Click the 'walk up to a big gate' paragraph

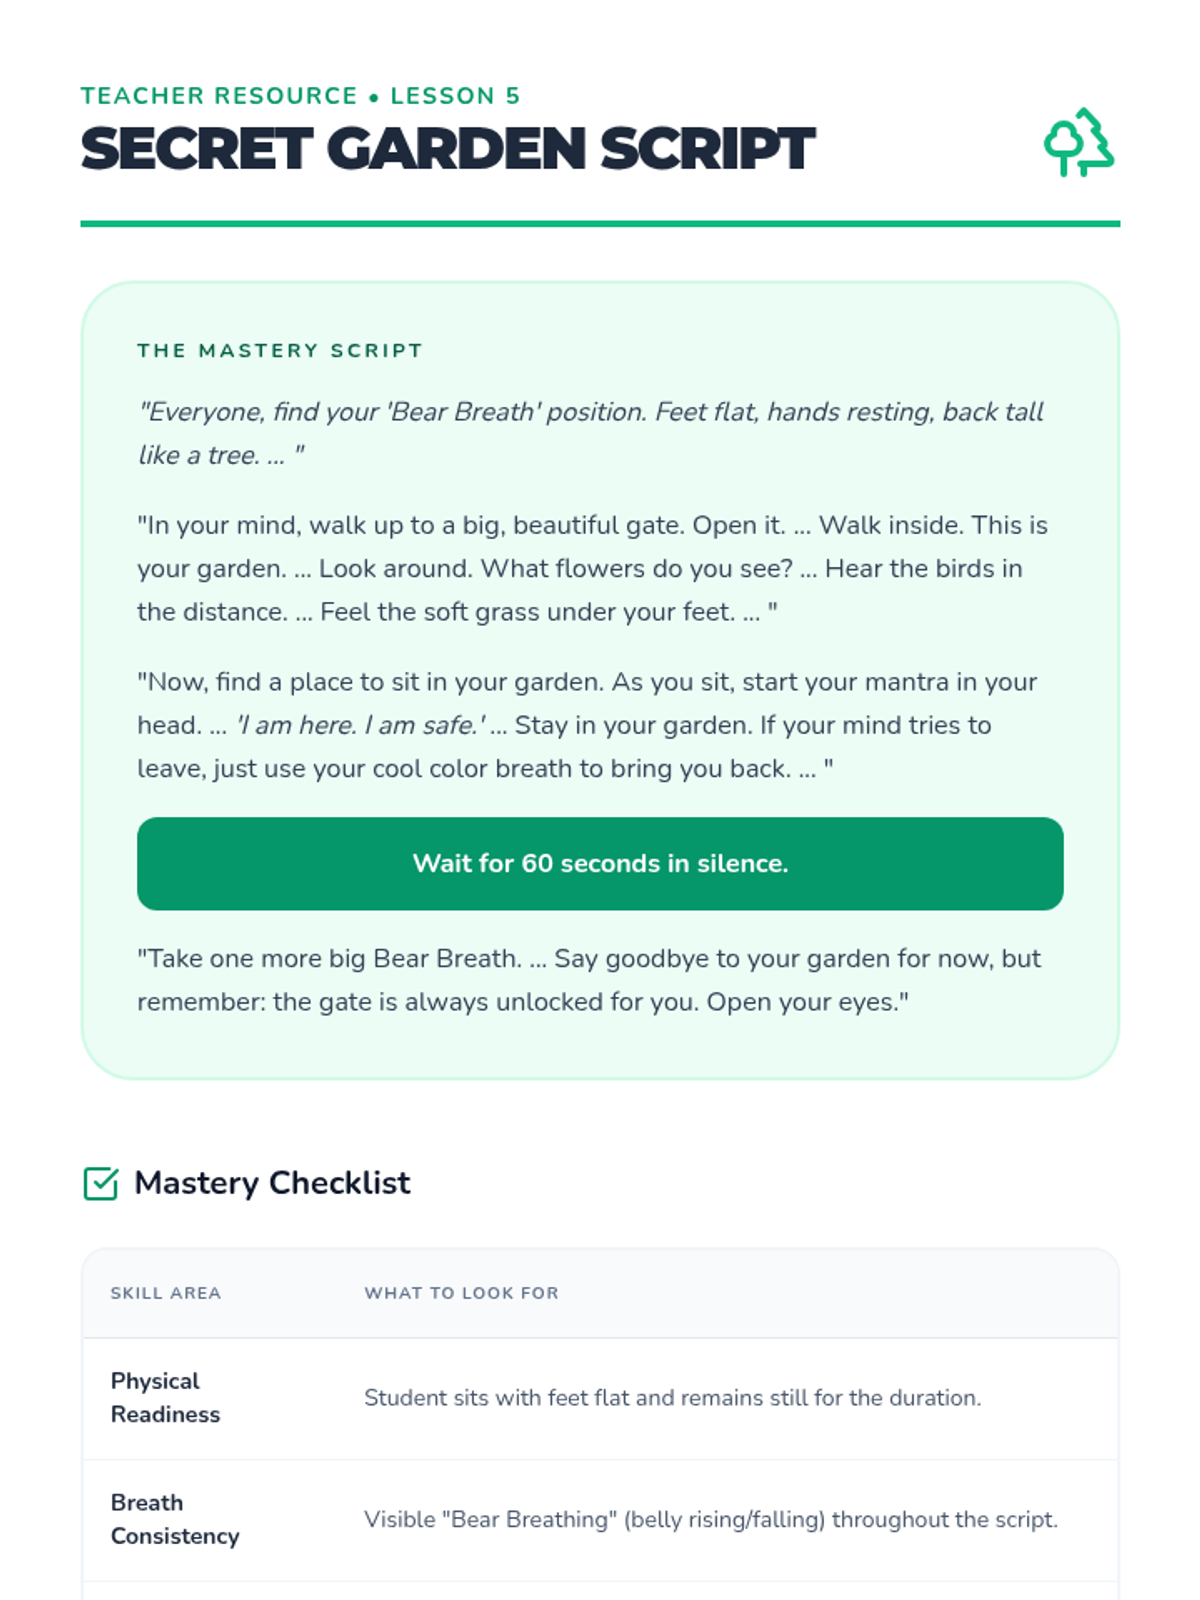coord(592,568)
